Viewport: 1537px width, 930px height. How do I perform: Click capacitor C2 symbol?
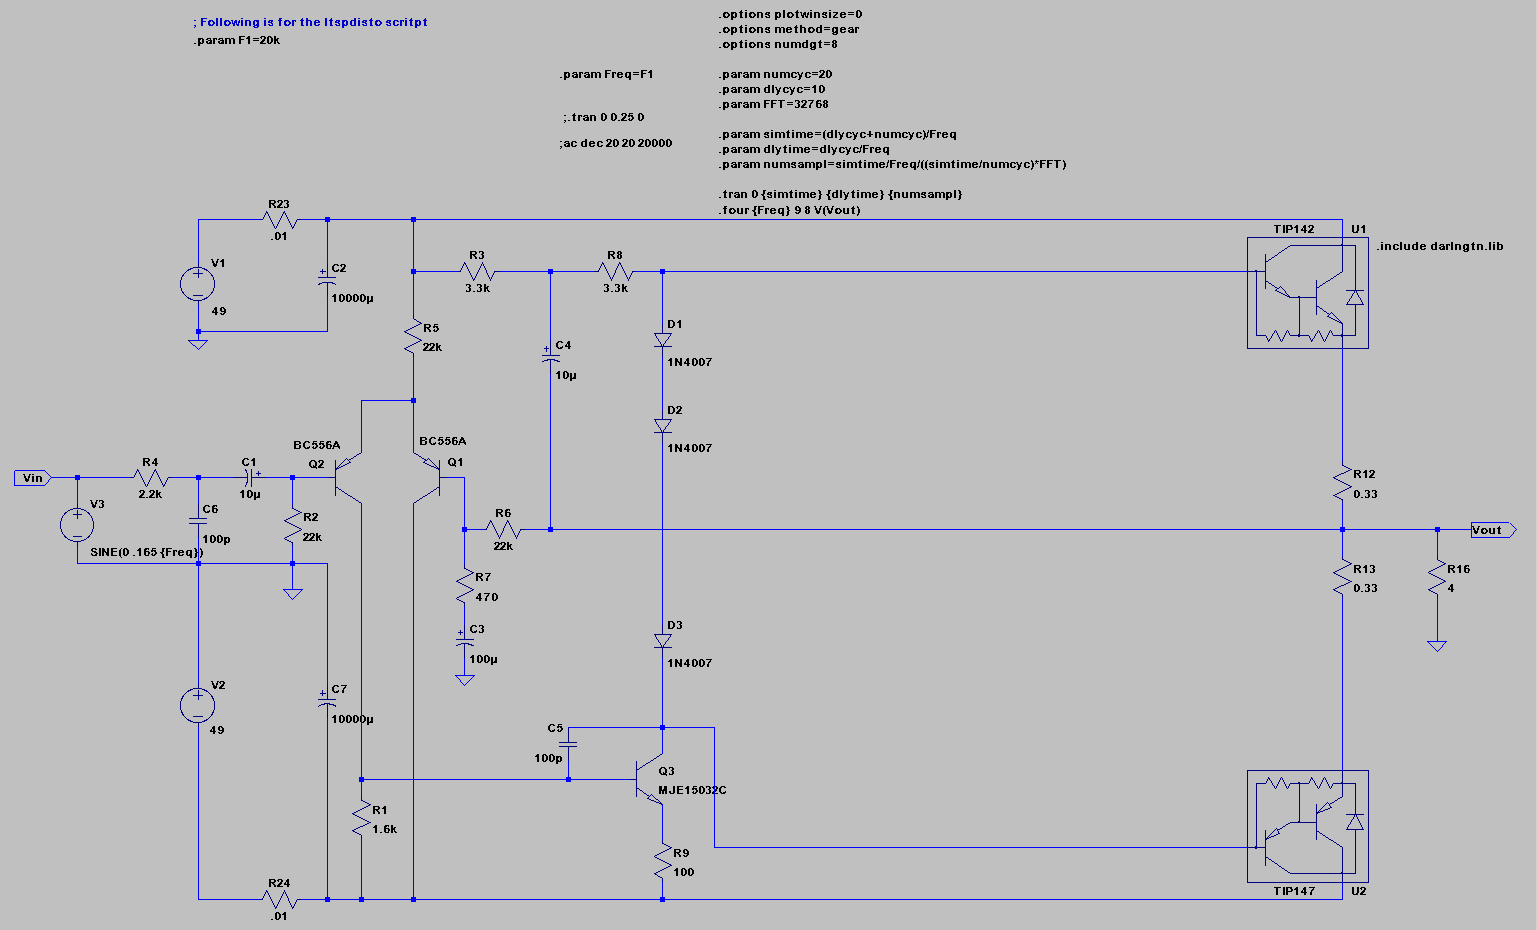coord(327,280)
